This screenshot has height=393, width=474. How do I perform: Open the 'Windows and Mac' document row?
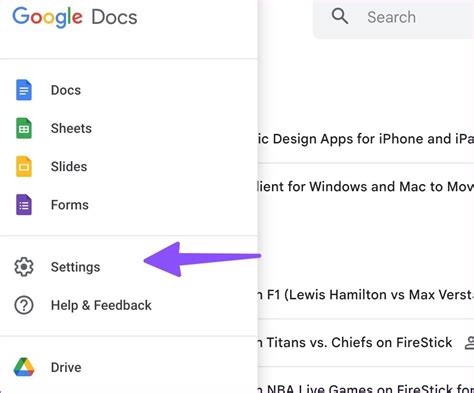click(366, 187)
